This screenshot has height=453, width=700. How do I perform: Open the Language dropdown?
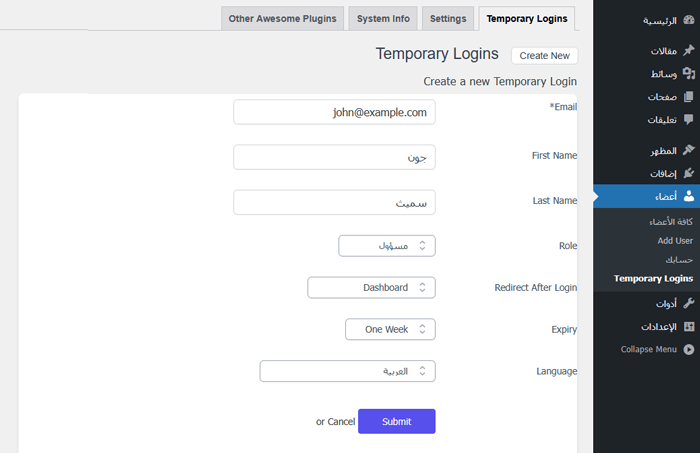pyautogui.click(x=347, y=371)
